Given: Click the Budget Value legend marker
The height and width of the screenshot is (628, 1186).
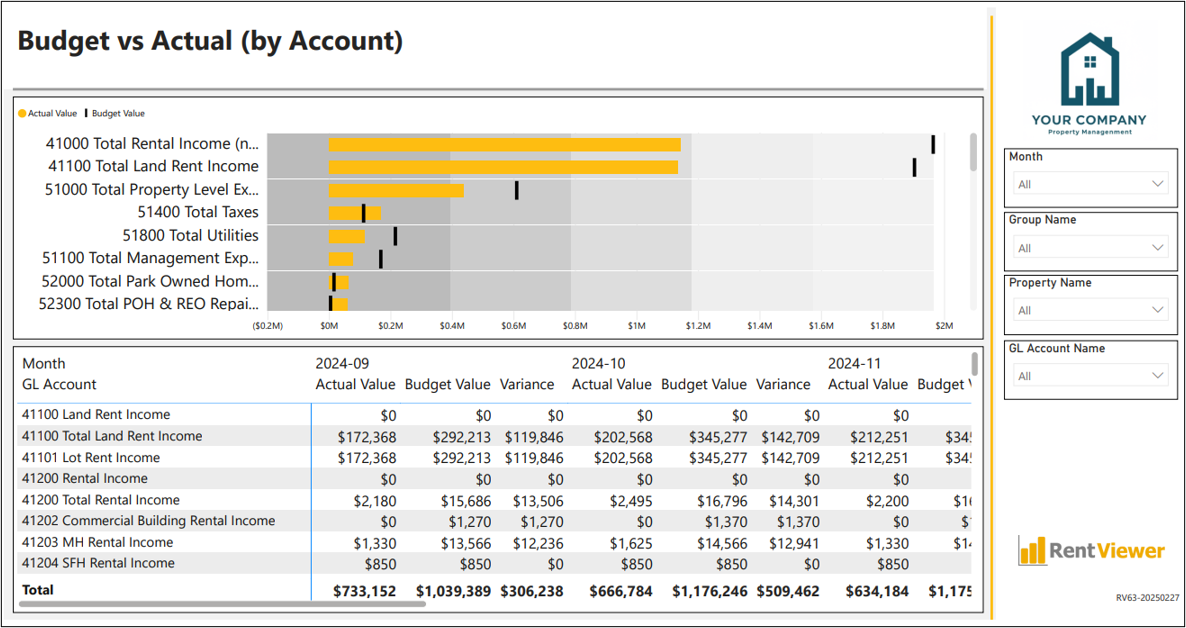Looking at the screenshot, I should click(x=86, y=113).
